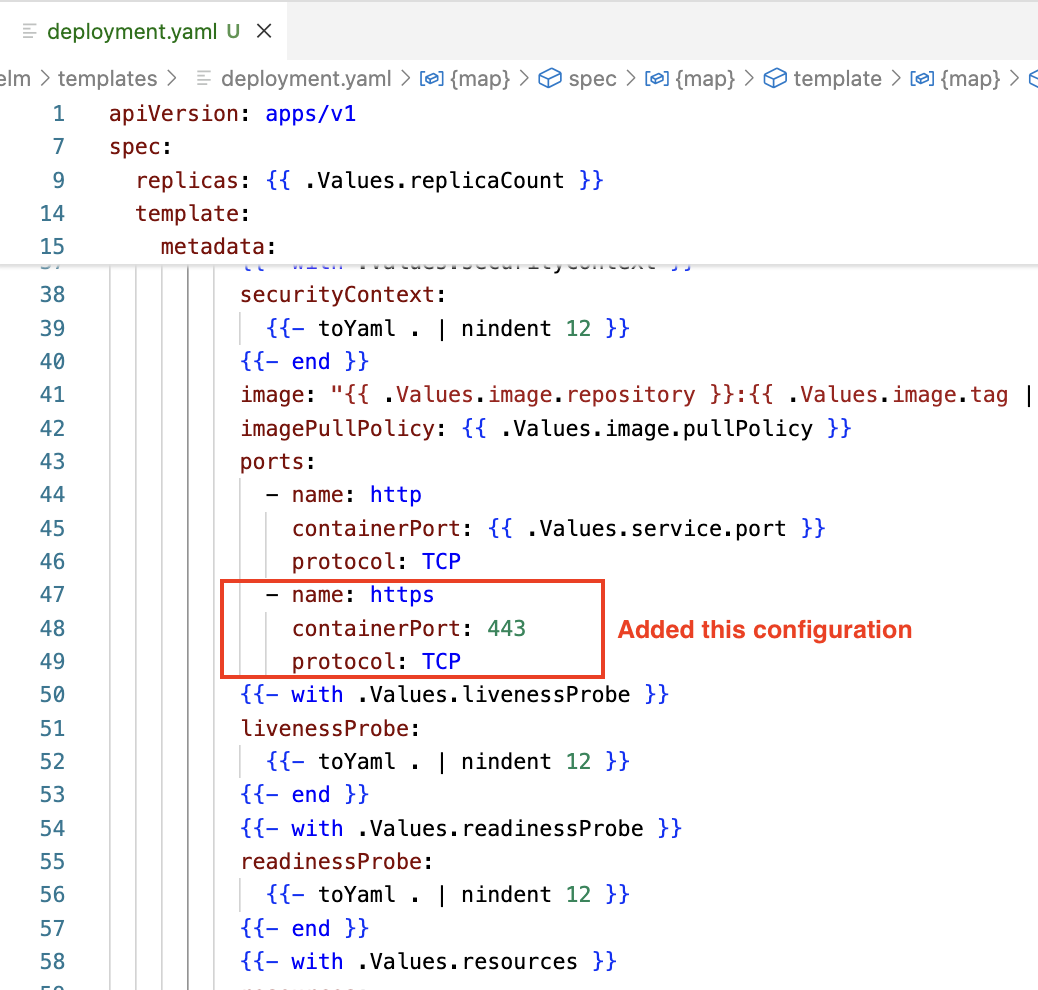Image resolution: width=1038 pixels, height=990 pixels.
Task: Select the {map} breadcrumb after spec
Action: point(705,79)
